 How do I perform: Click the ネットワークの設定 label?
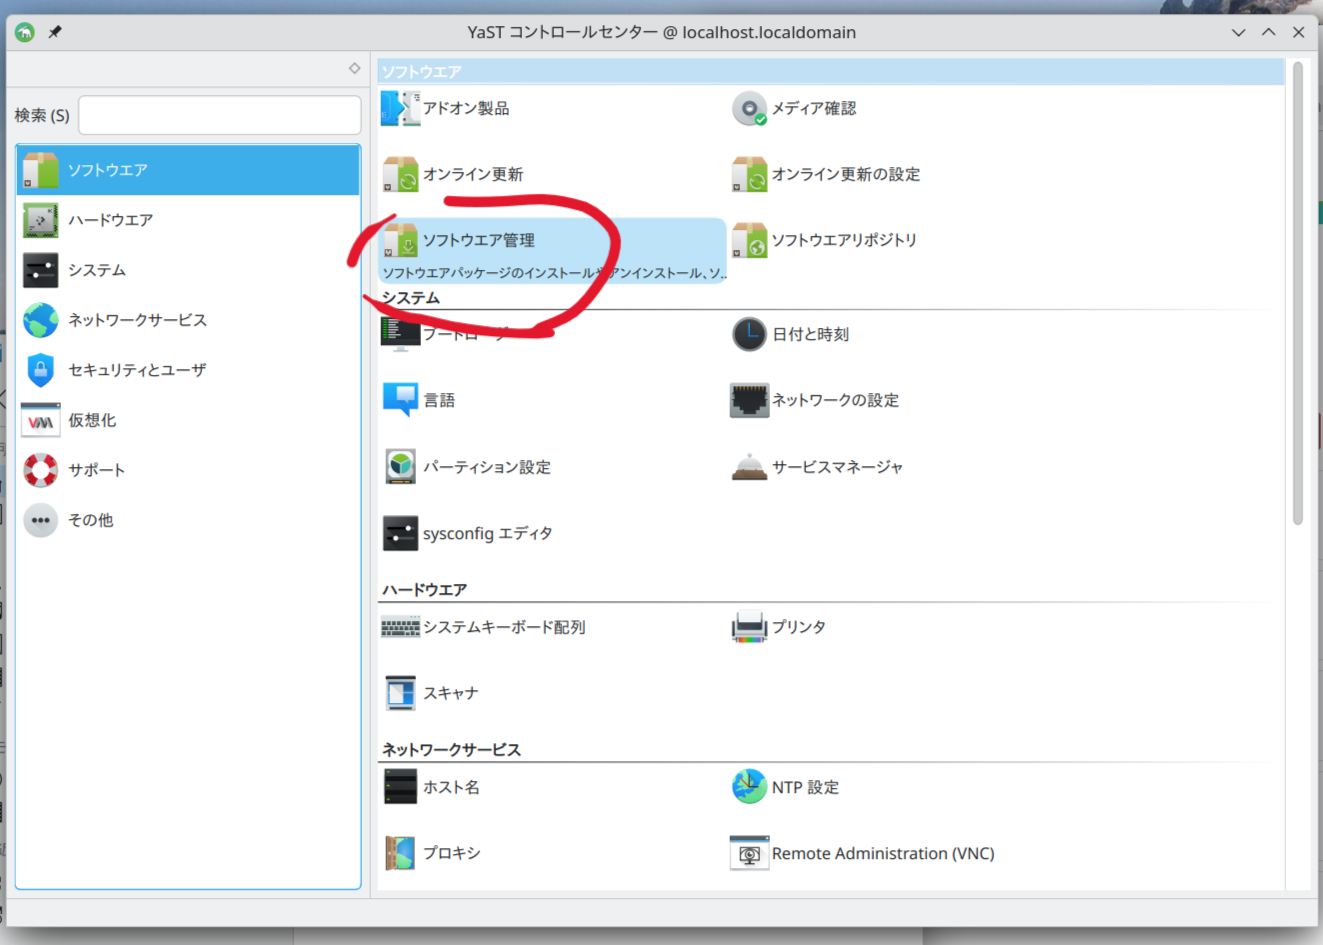[835, 400]
